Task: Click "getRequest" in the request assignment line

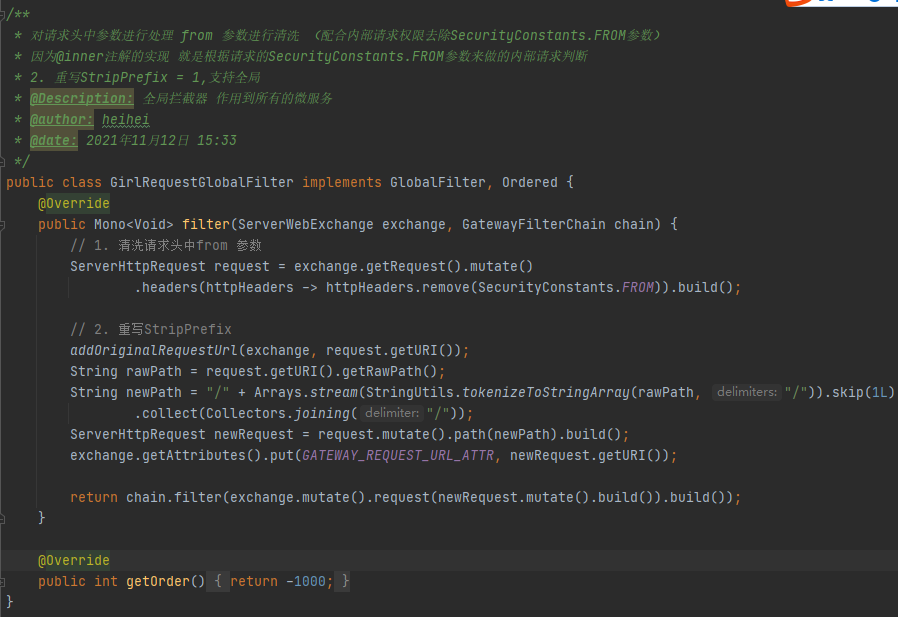Action: coord(405,266)
